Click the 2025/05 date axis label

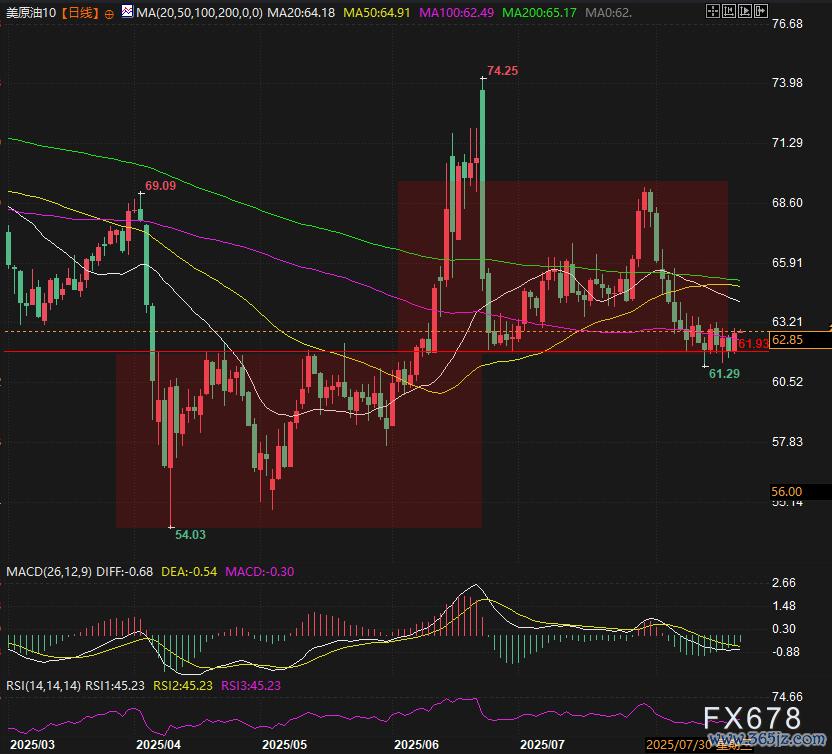pyautogui.click(x=284, y=745)
